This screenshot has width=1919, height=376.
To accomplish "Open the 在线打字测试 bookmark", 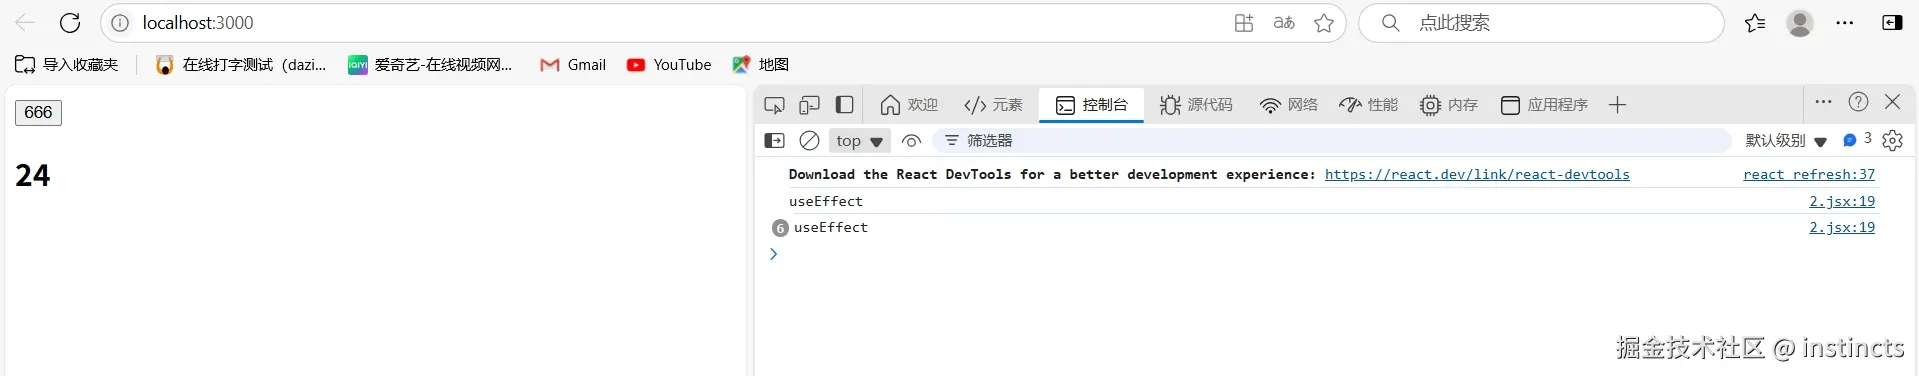I will (241, 65).
